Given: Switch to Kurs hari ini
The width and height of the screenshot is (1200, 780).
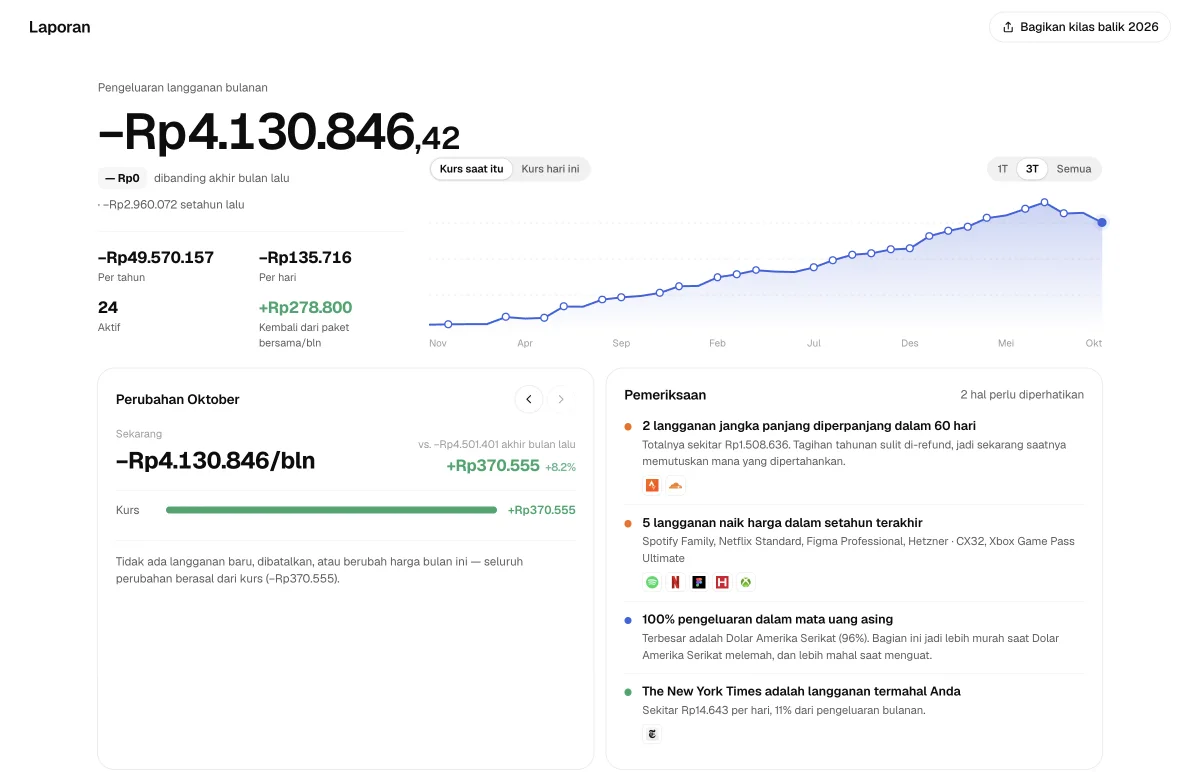Looking at the screenshot, I should tap(551, 169).
